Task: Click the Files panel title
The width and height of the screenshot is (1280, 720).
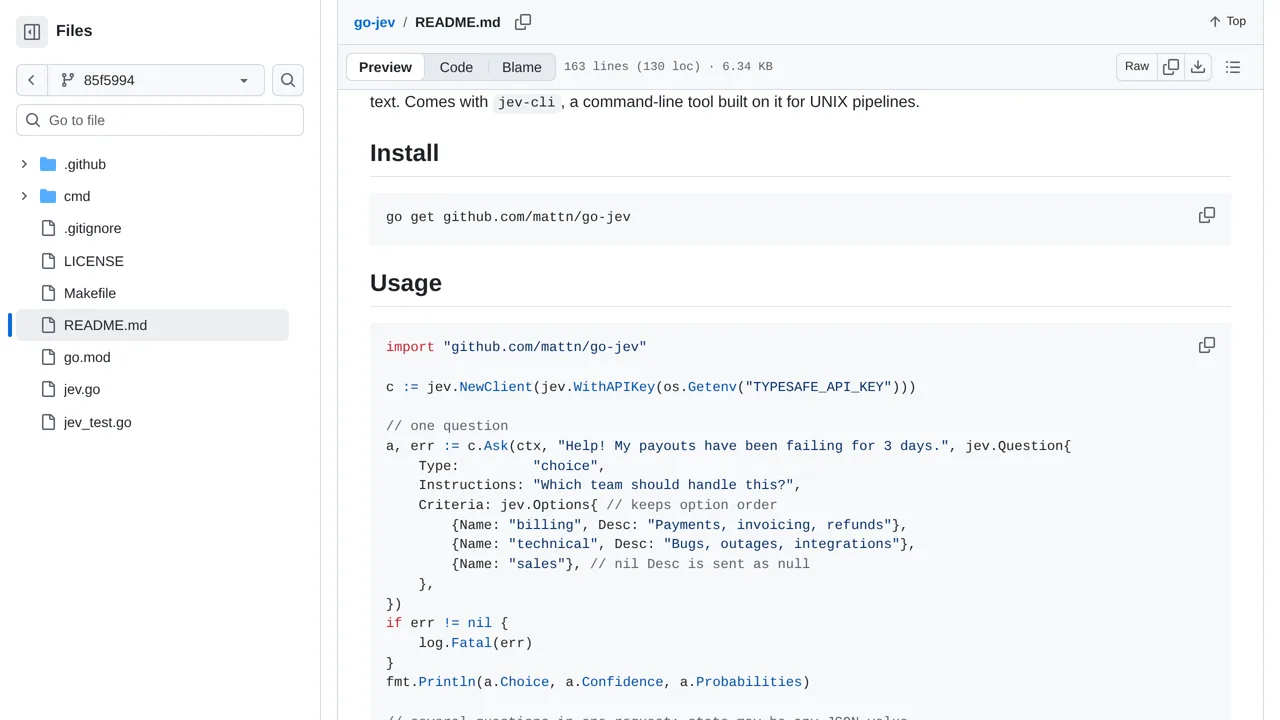Action: pos(74,31)
